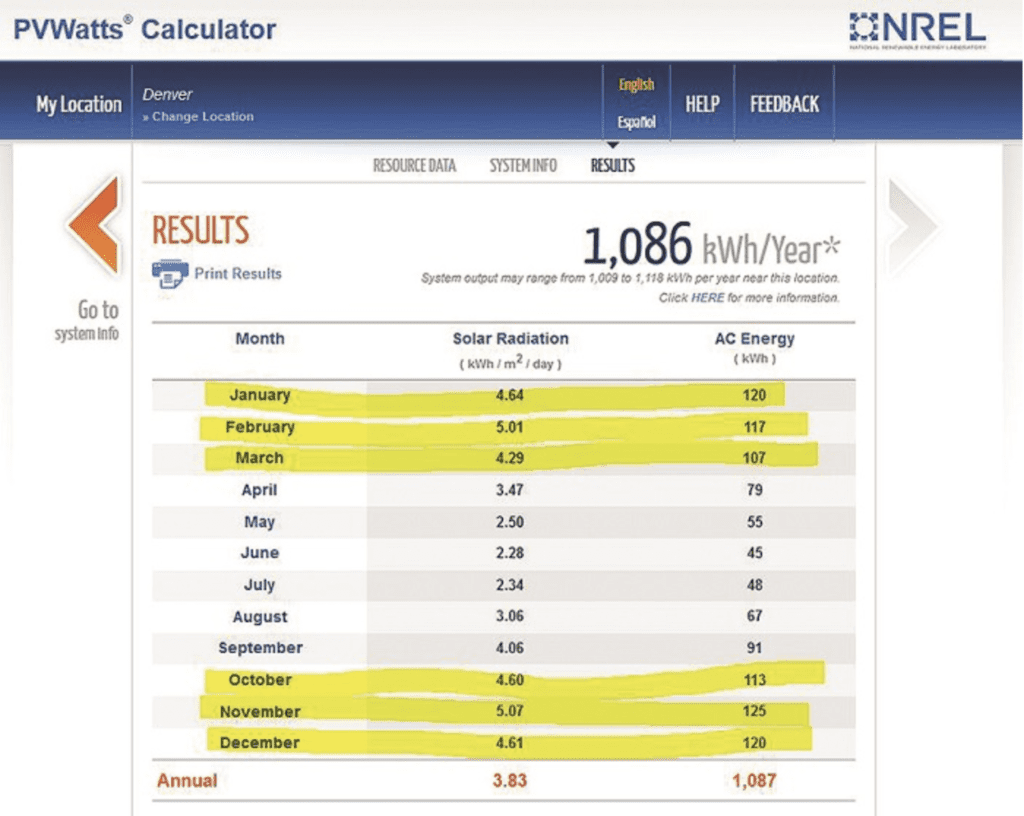This screenshot has width=1024, height=816.
Task: Click October AC energy value 113
Action: (754, 680)
